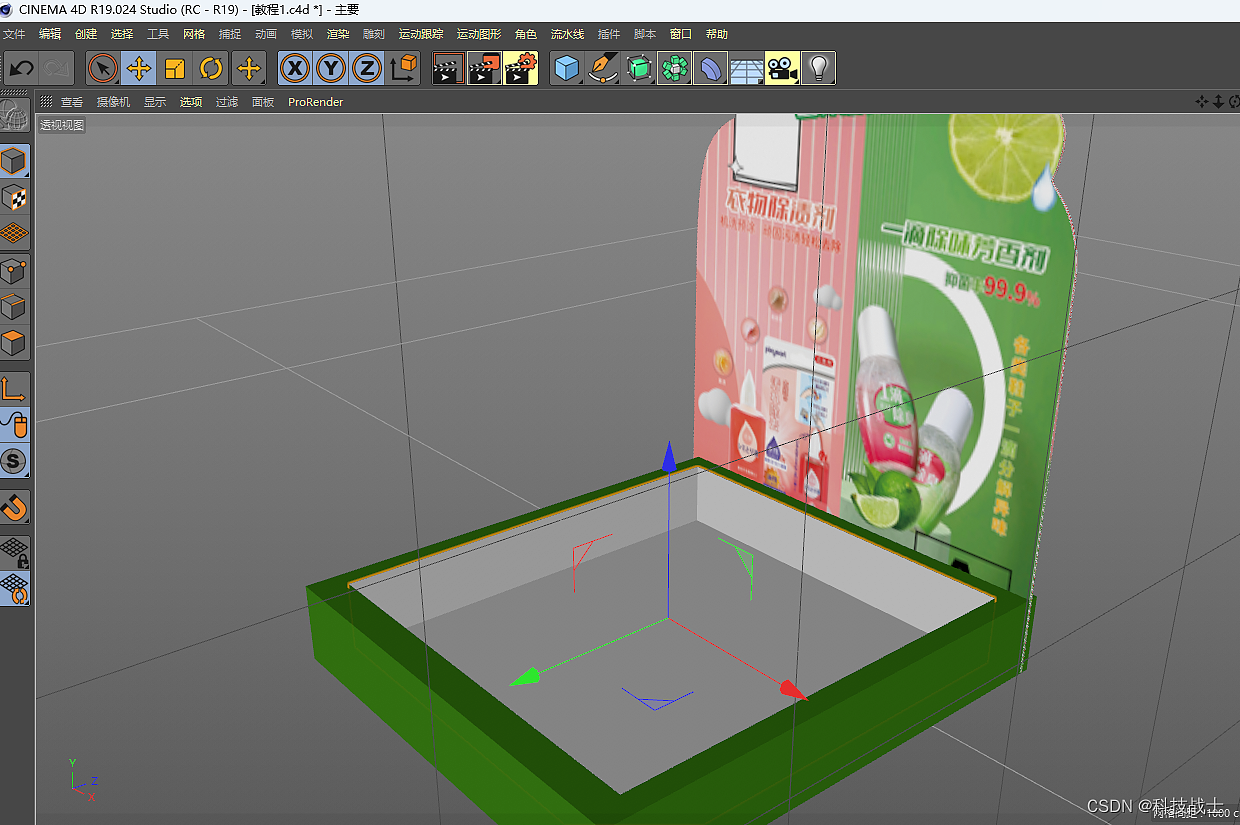The width and height of the screenshot is (1240, 825).
Task: Open the viewport 过滤 menu
Action: (x=227, y=102)
